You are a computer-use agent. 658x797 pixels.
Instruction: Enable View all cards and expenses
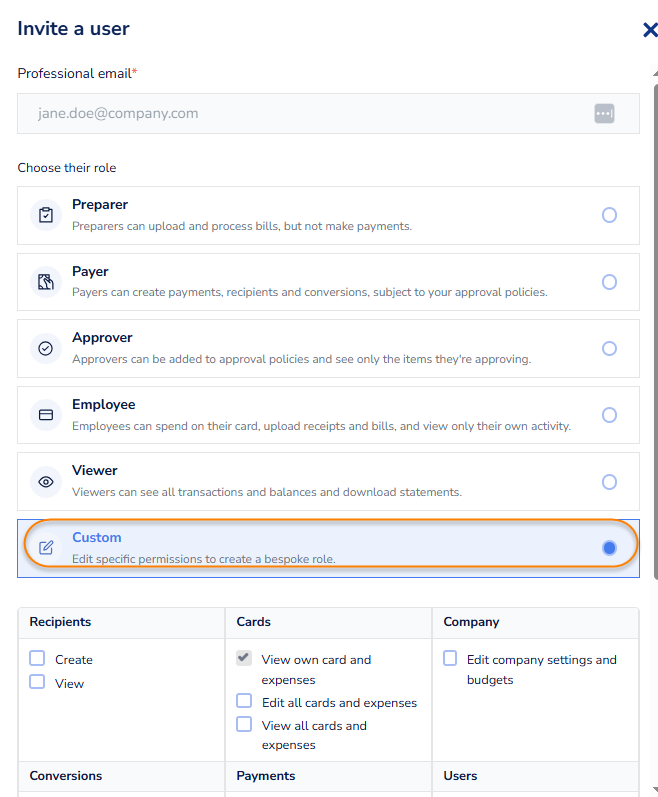tap(244, 724)
